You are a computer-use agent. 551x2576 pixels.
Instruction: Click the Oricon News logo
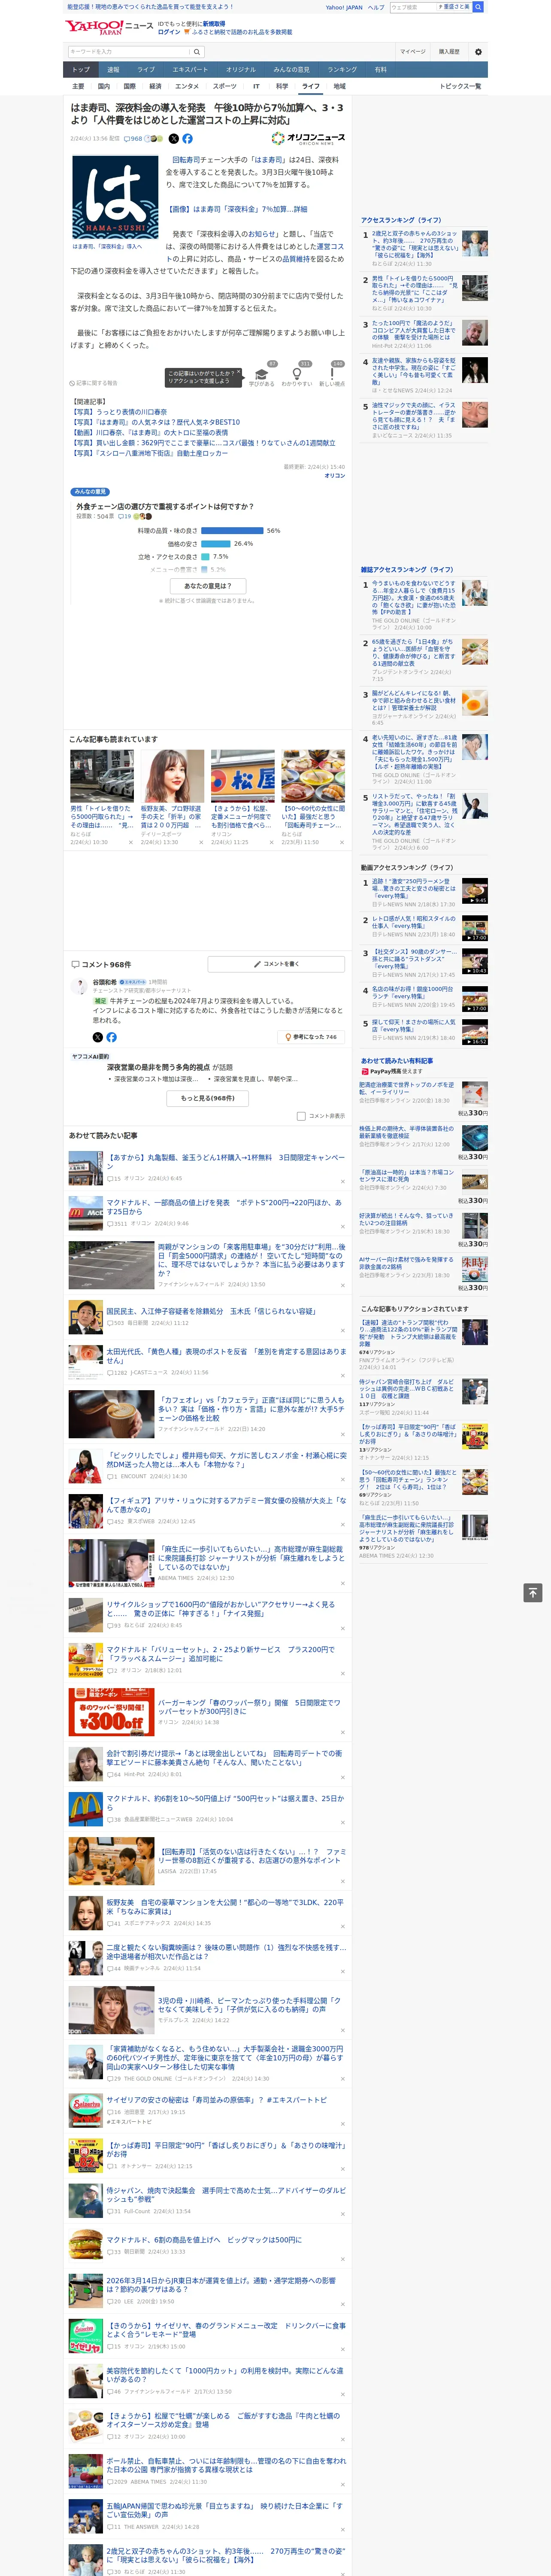tap(308, 139)
